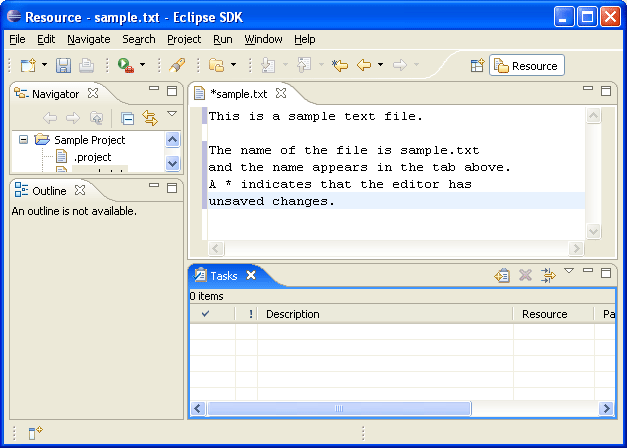Sort by the completed checkmark column header

(212, 314)
